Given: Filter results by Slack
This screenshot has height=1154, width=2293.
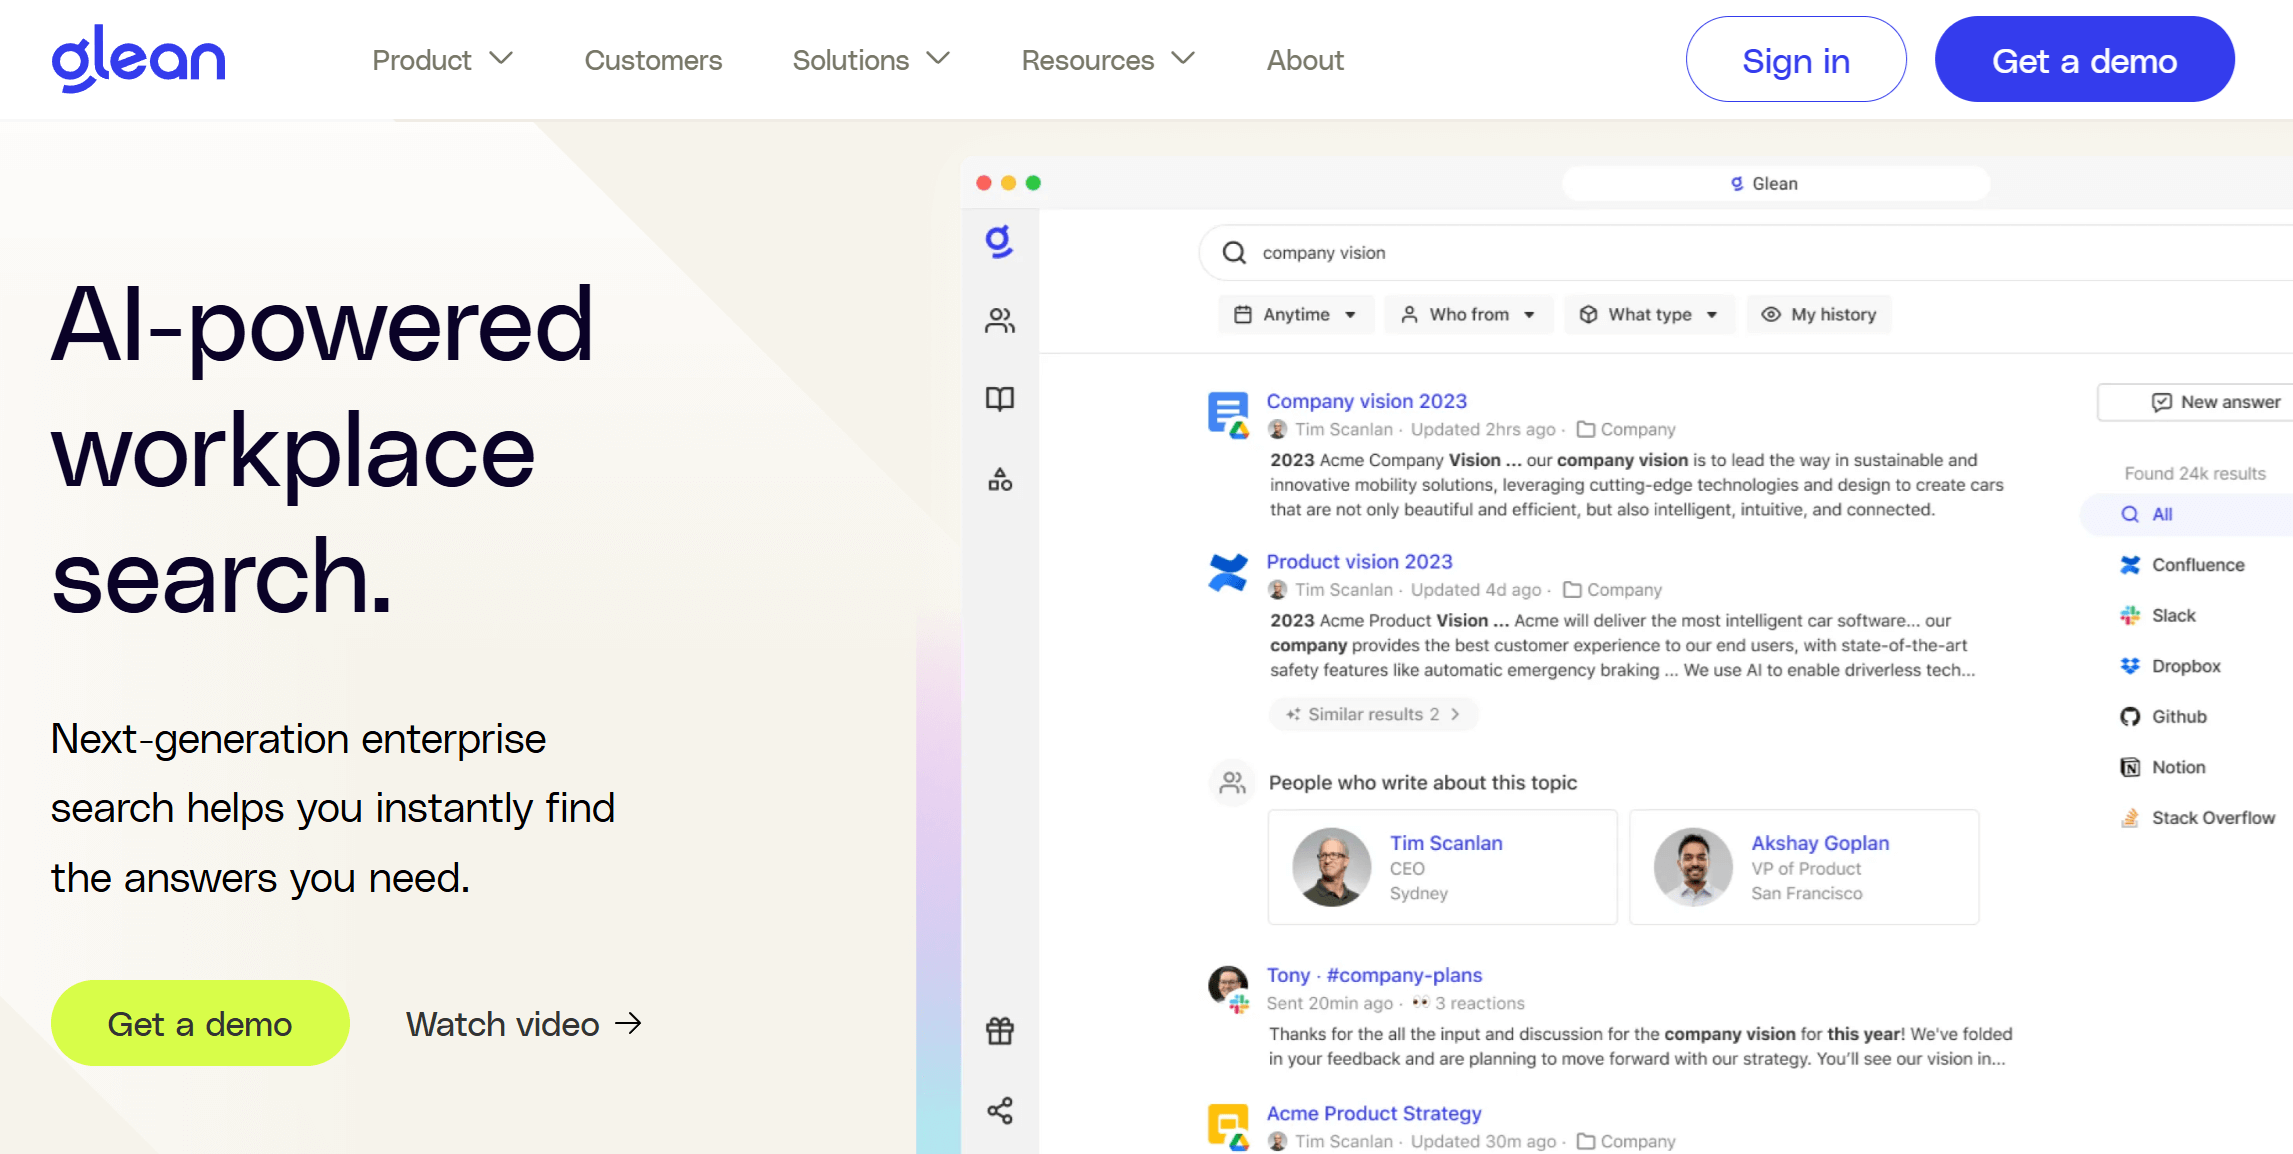Looking at the screenshot, I should coord(2158,616).
